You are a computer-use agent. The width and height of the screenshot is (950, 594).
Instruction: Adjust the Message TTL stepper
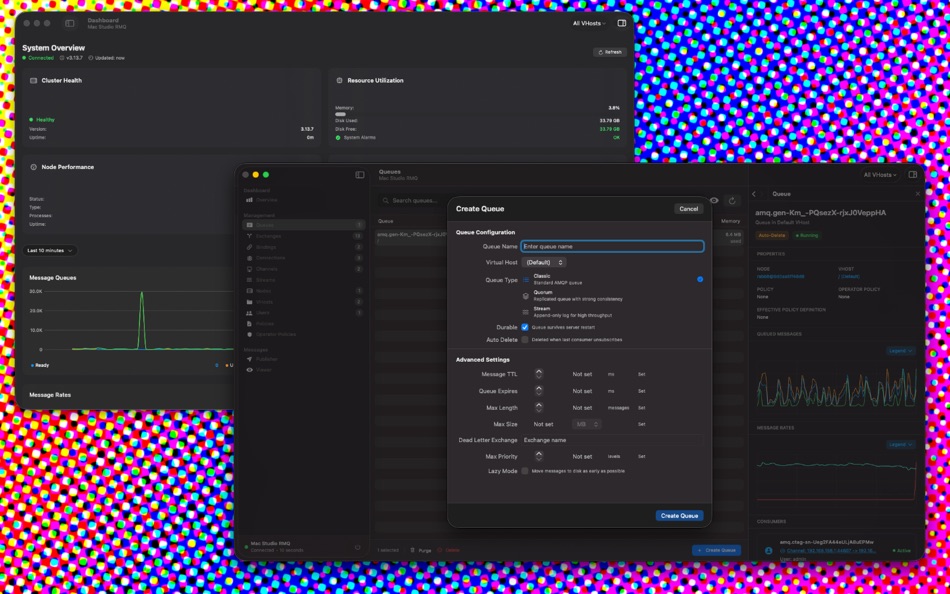click(539, 375)
